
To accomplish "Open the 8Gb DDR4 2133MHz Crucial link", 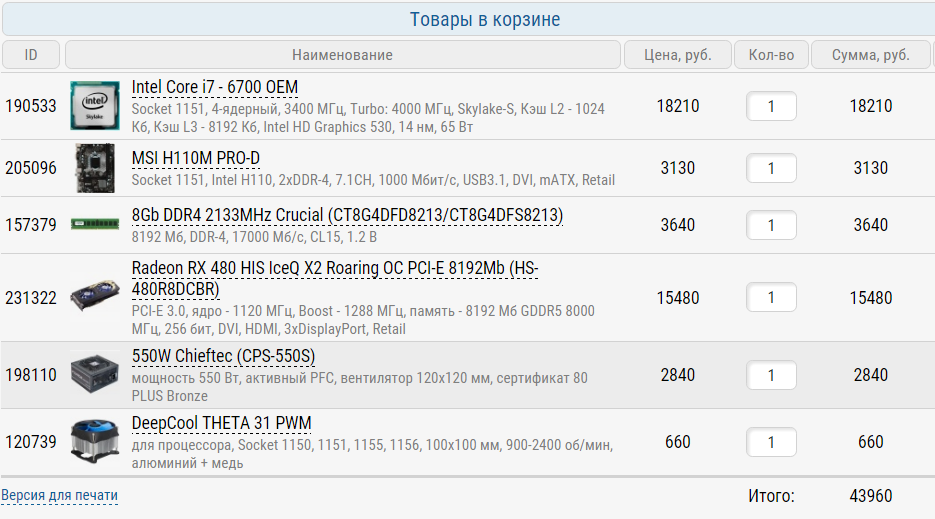I will [347, 215].
